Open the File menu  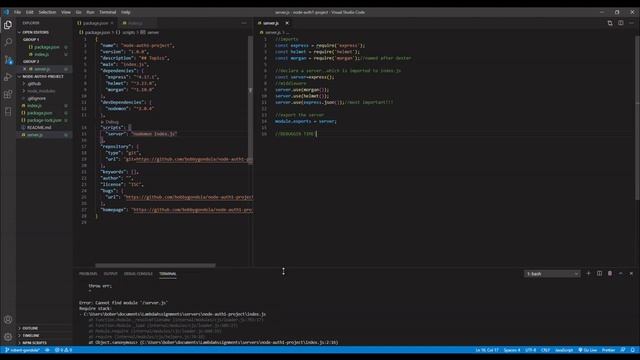point(18,12)
